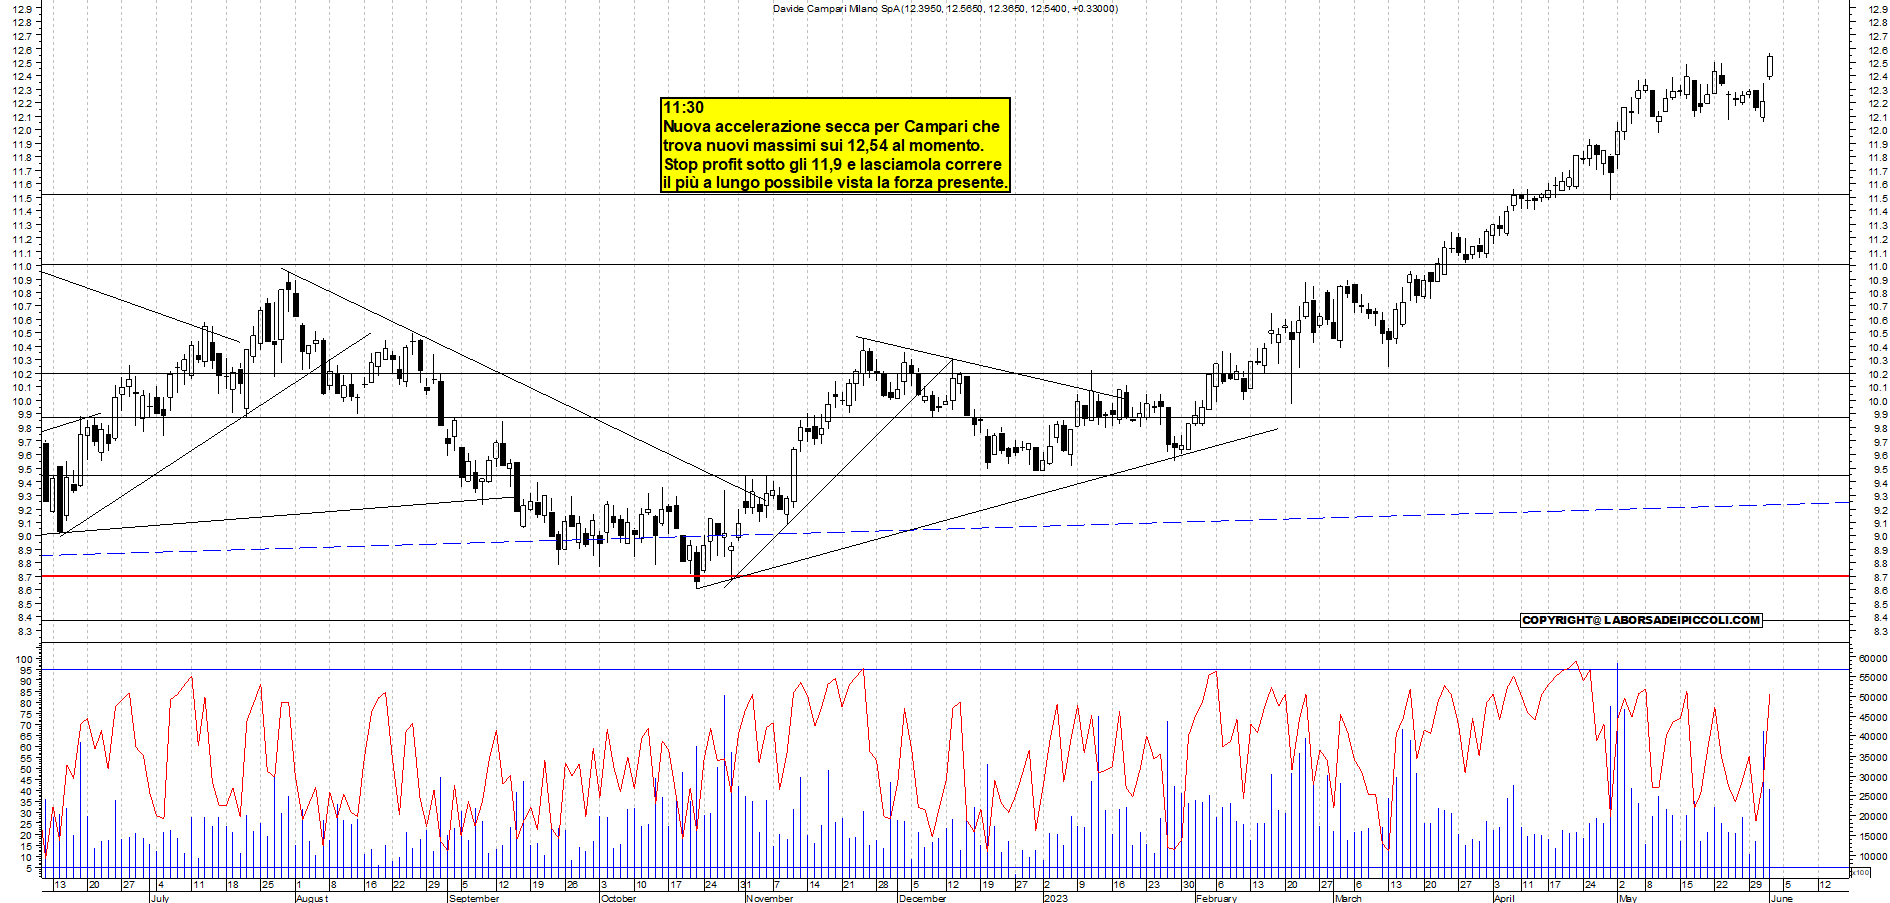Click the May month label
The height and width of the screenshot is (903, 1890).
(x=1627, y=898)
